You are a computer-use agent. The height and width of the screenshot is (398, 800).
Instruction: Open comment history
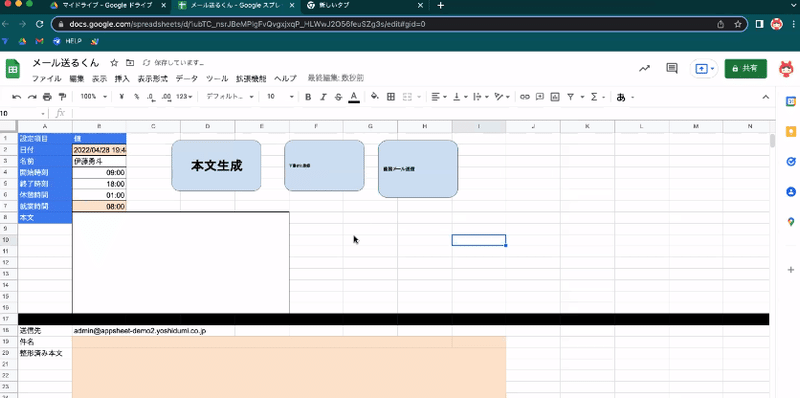pos(672,68)
